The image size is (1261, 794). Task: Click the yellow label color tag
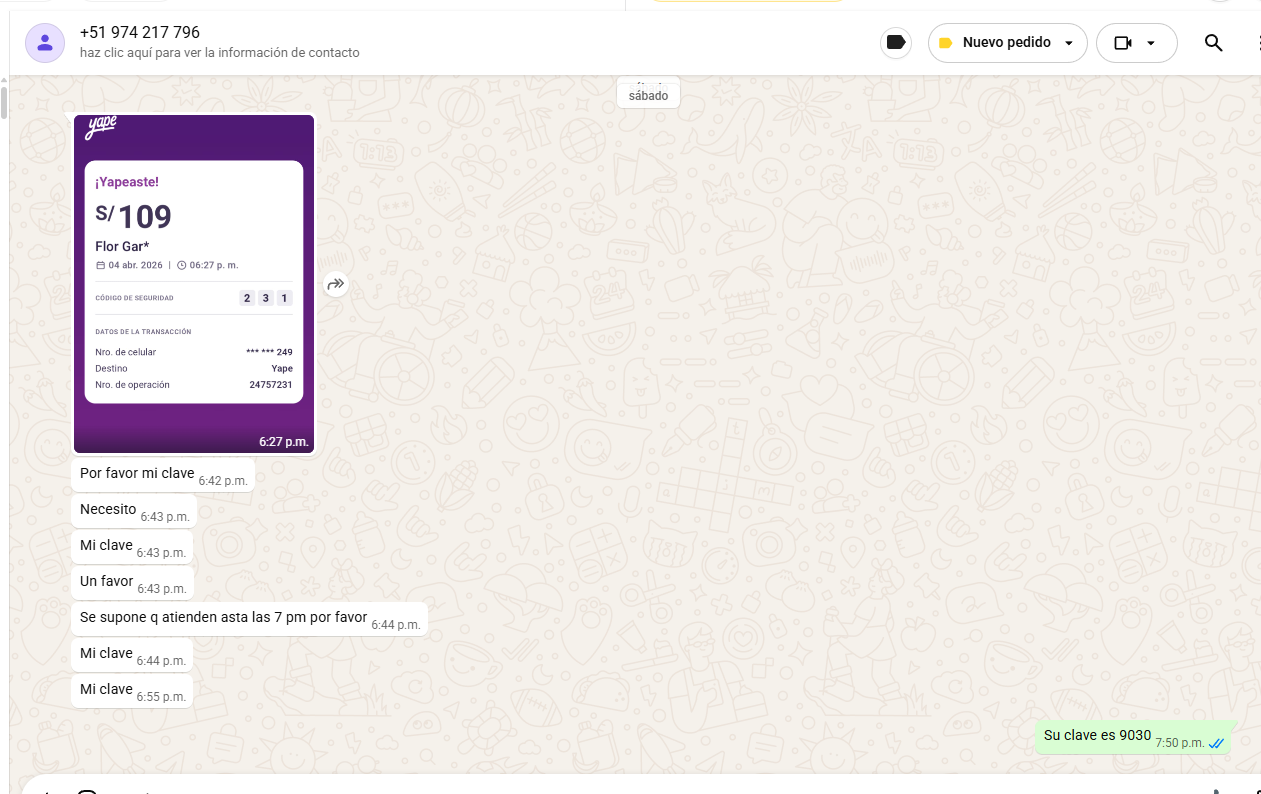tap(945, 43)
